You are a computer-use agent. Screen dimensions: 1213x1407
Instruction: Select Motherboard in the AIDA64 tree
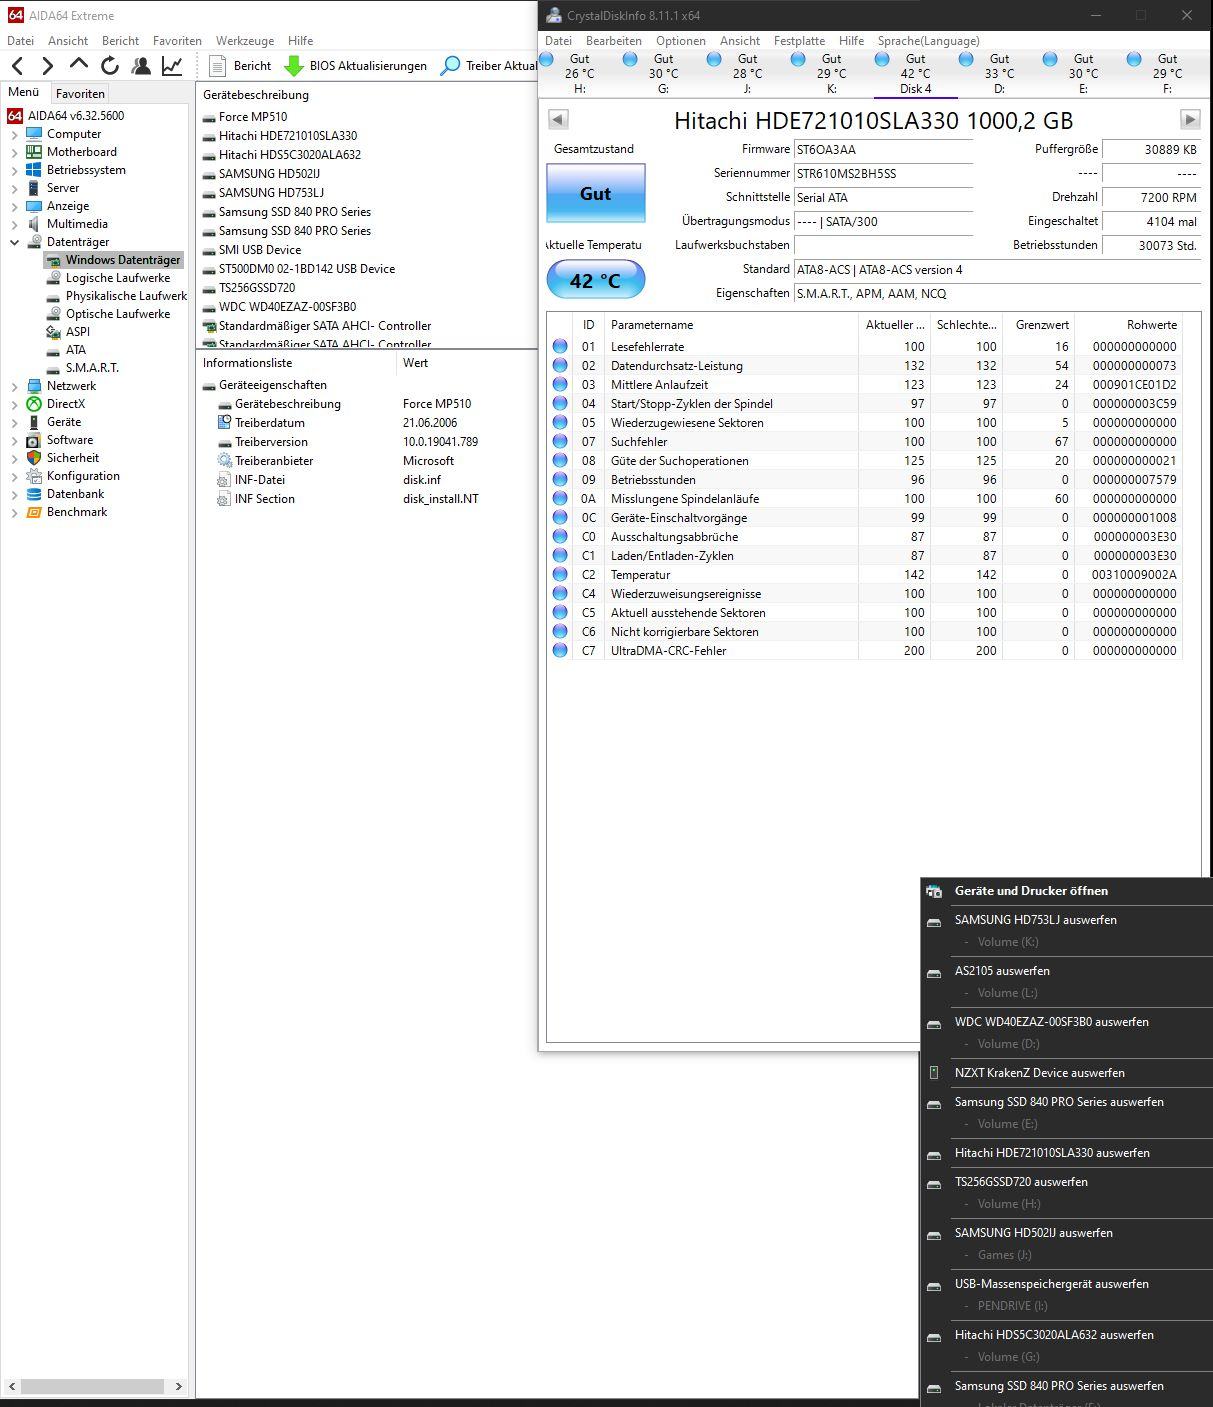(82, 152)
